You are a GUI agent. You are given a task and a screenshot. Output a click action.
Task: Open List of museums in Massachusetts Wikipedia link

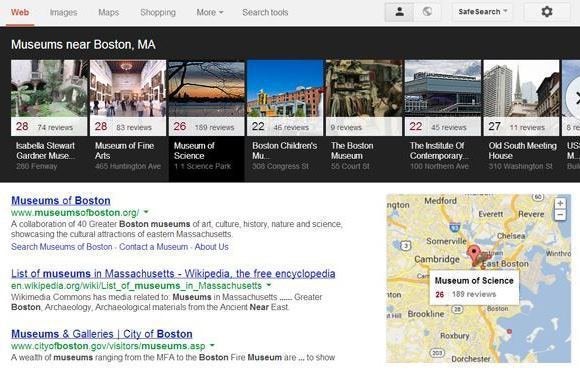(173, 273)
